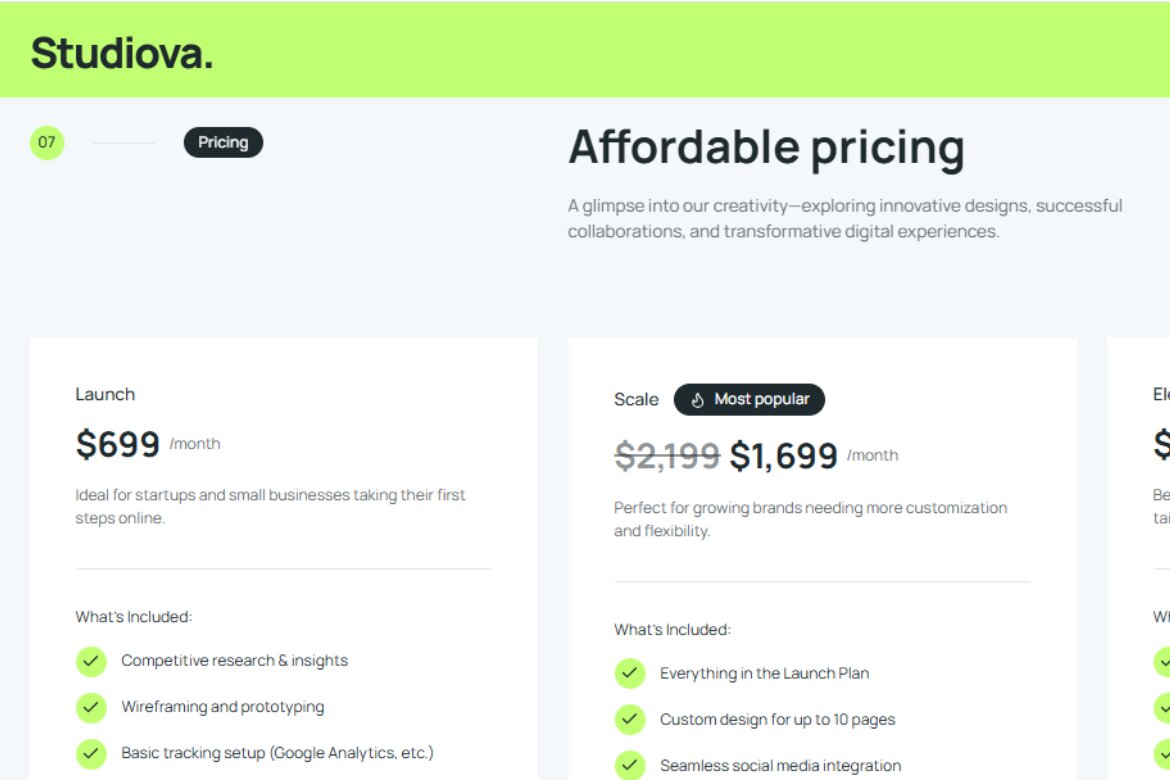Click the checkmark beside Competitive research & insights
This screenshot has height=780, width=1170.
pos(91,661)
